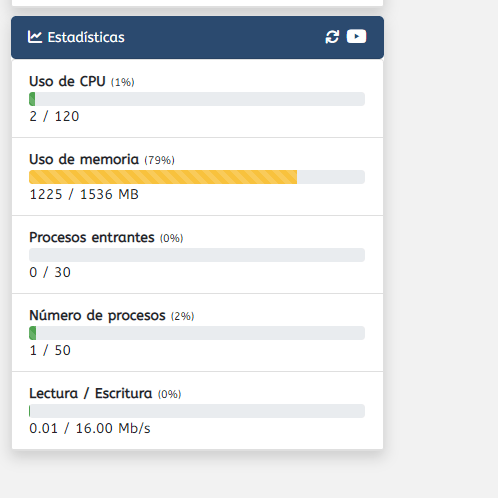This screenshot has width=498, height=498.
Task: Click the Estadísticas panel title
Action: (x=86, y=37)
